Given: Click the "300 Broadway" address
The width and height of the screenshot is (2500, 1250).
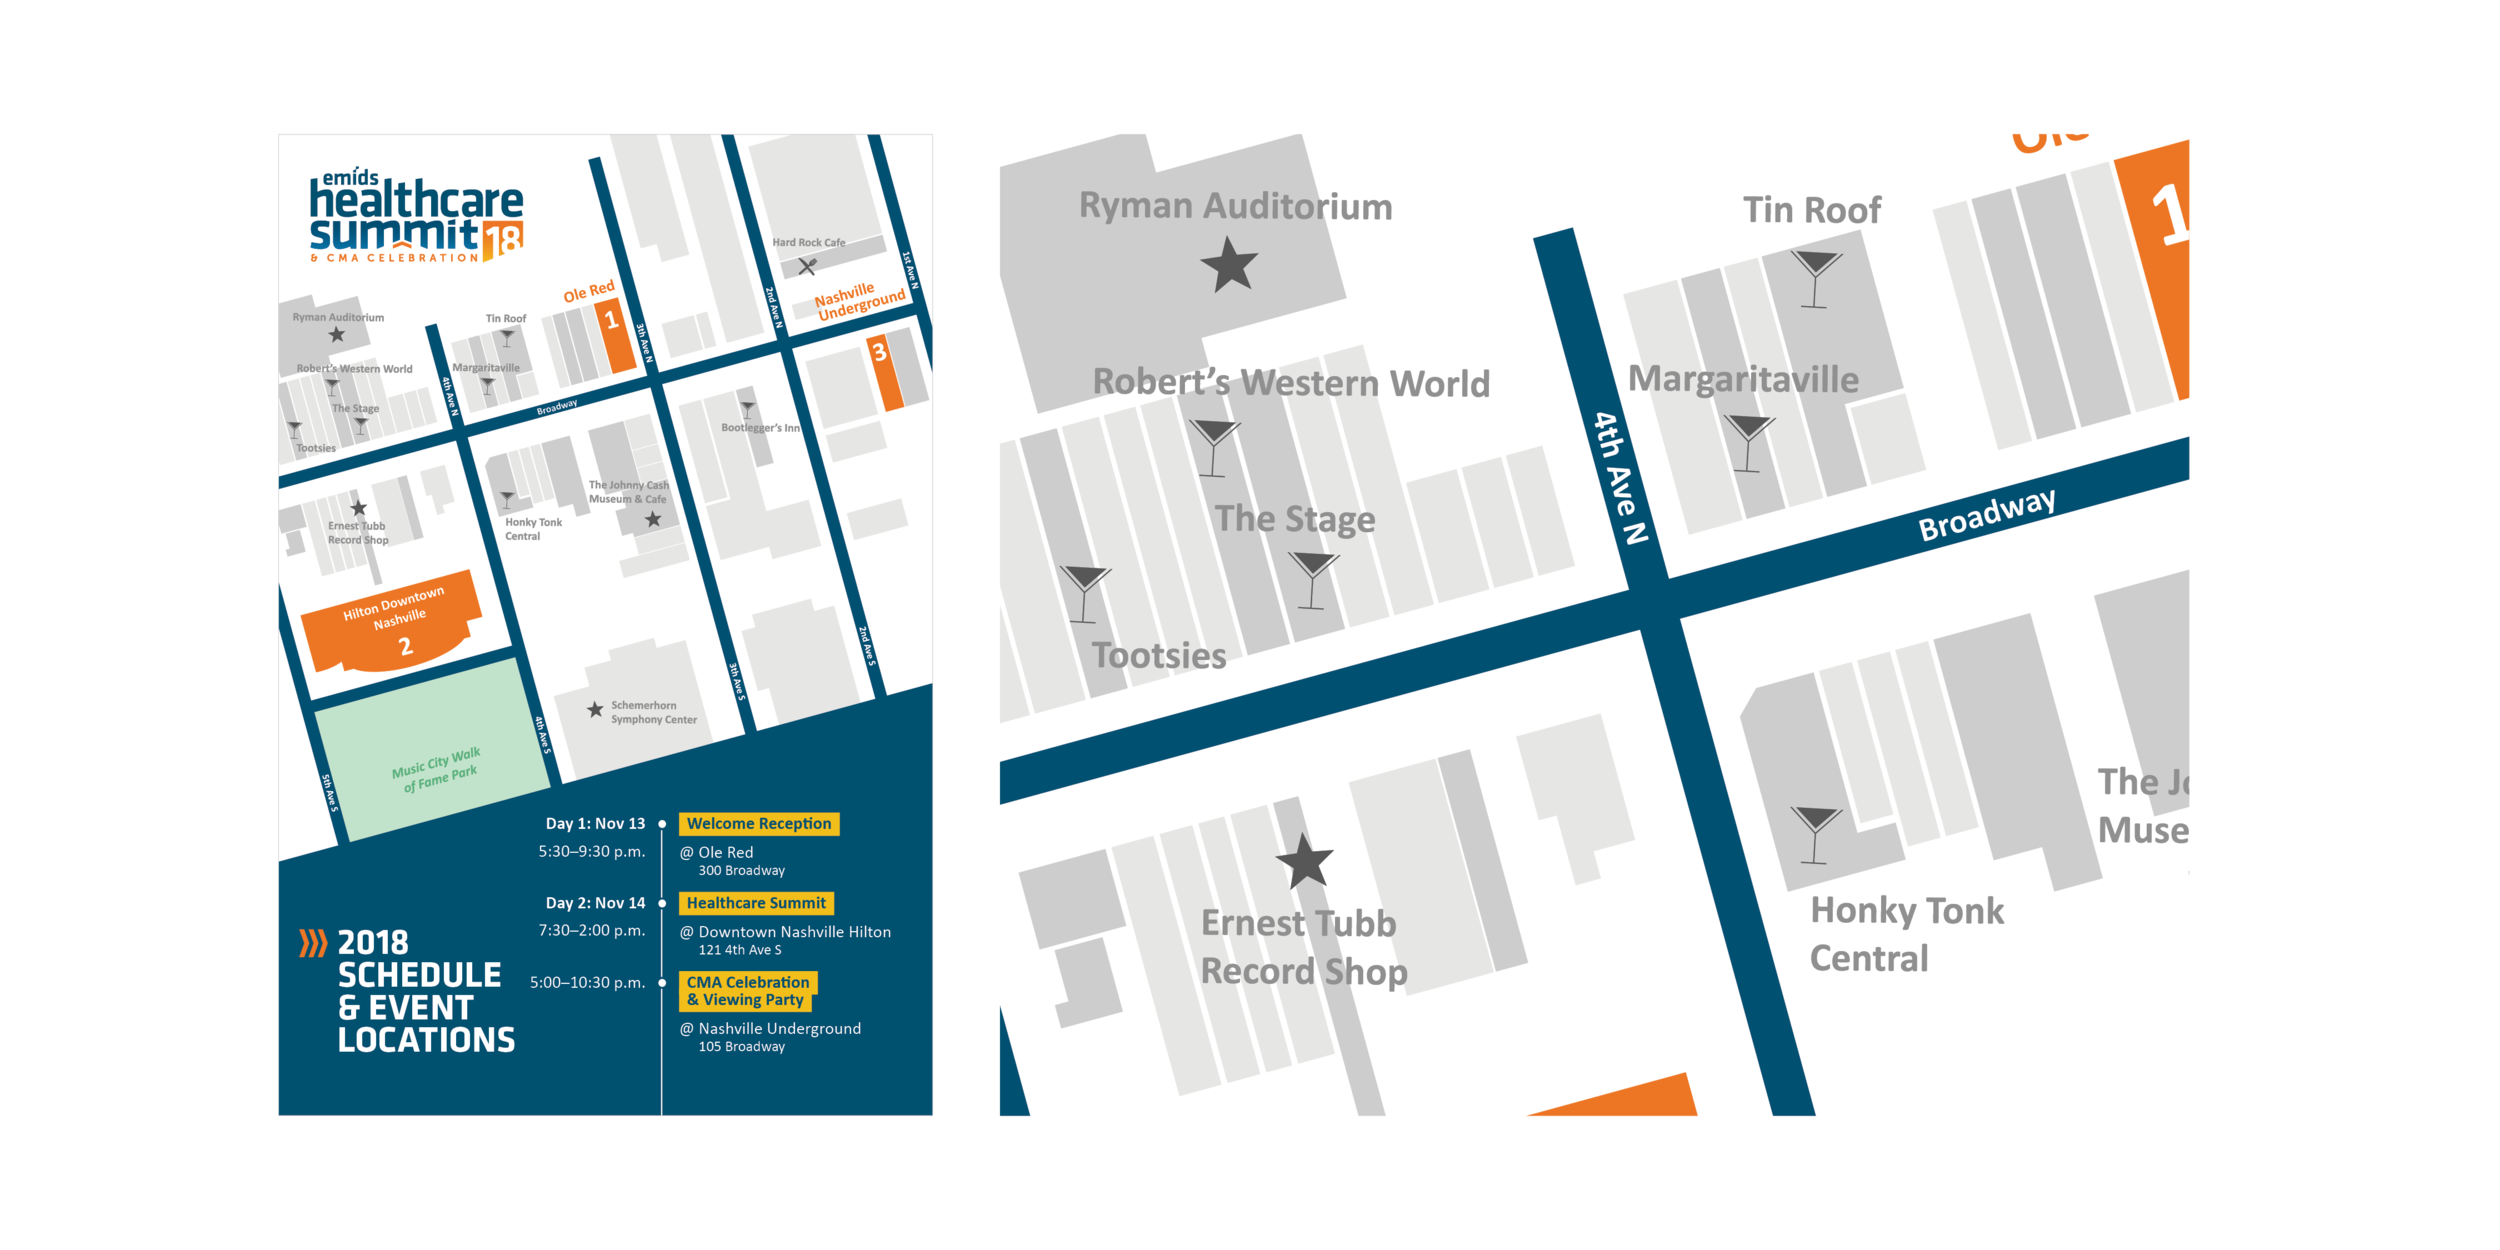Looking at the screenshot, I should point(742,871).
